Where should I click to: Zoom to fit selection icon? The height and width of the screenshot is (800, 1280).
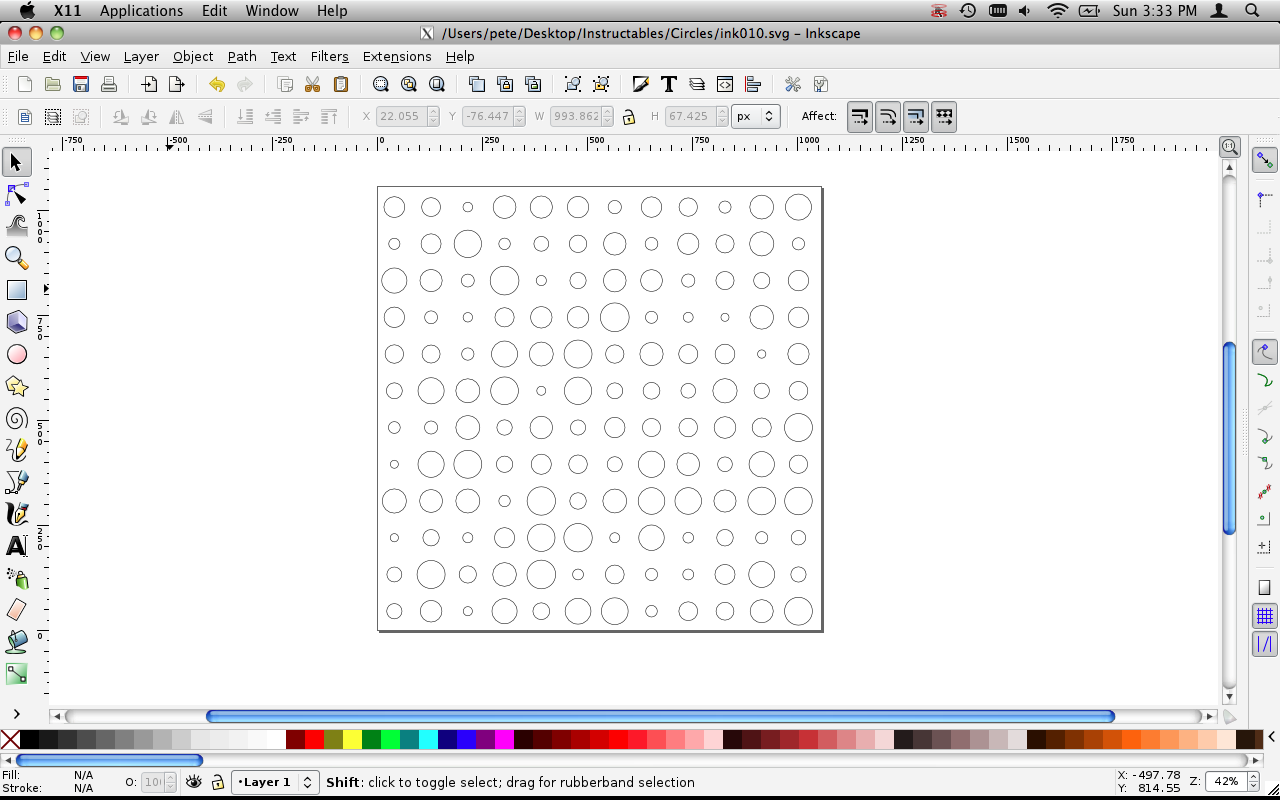point(381,84)
